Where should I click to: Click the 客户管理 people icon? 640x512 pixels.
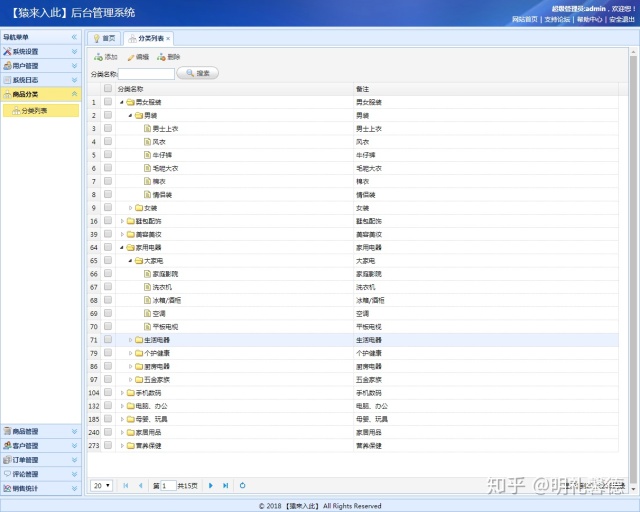7,445
